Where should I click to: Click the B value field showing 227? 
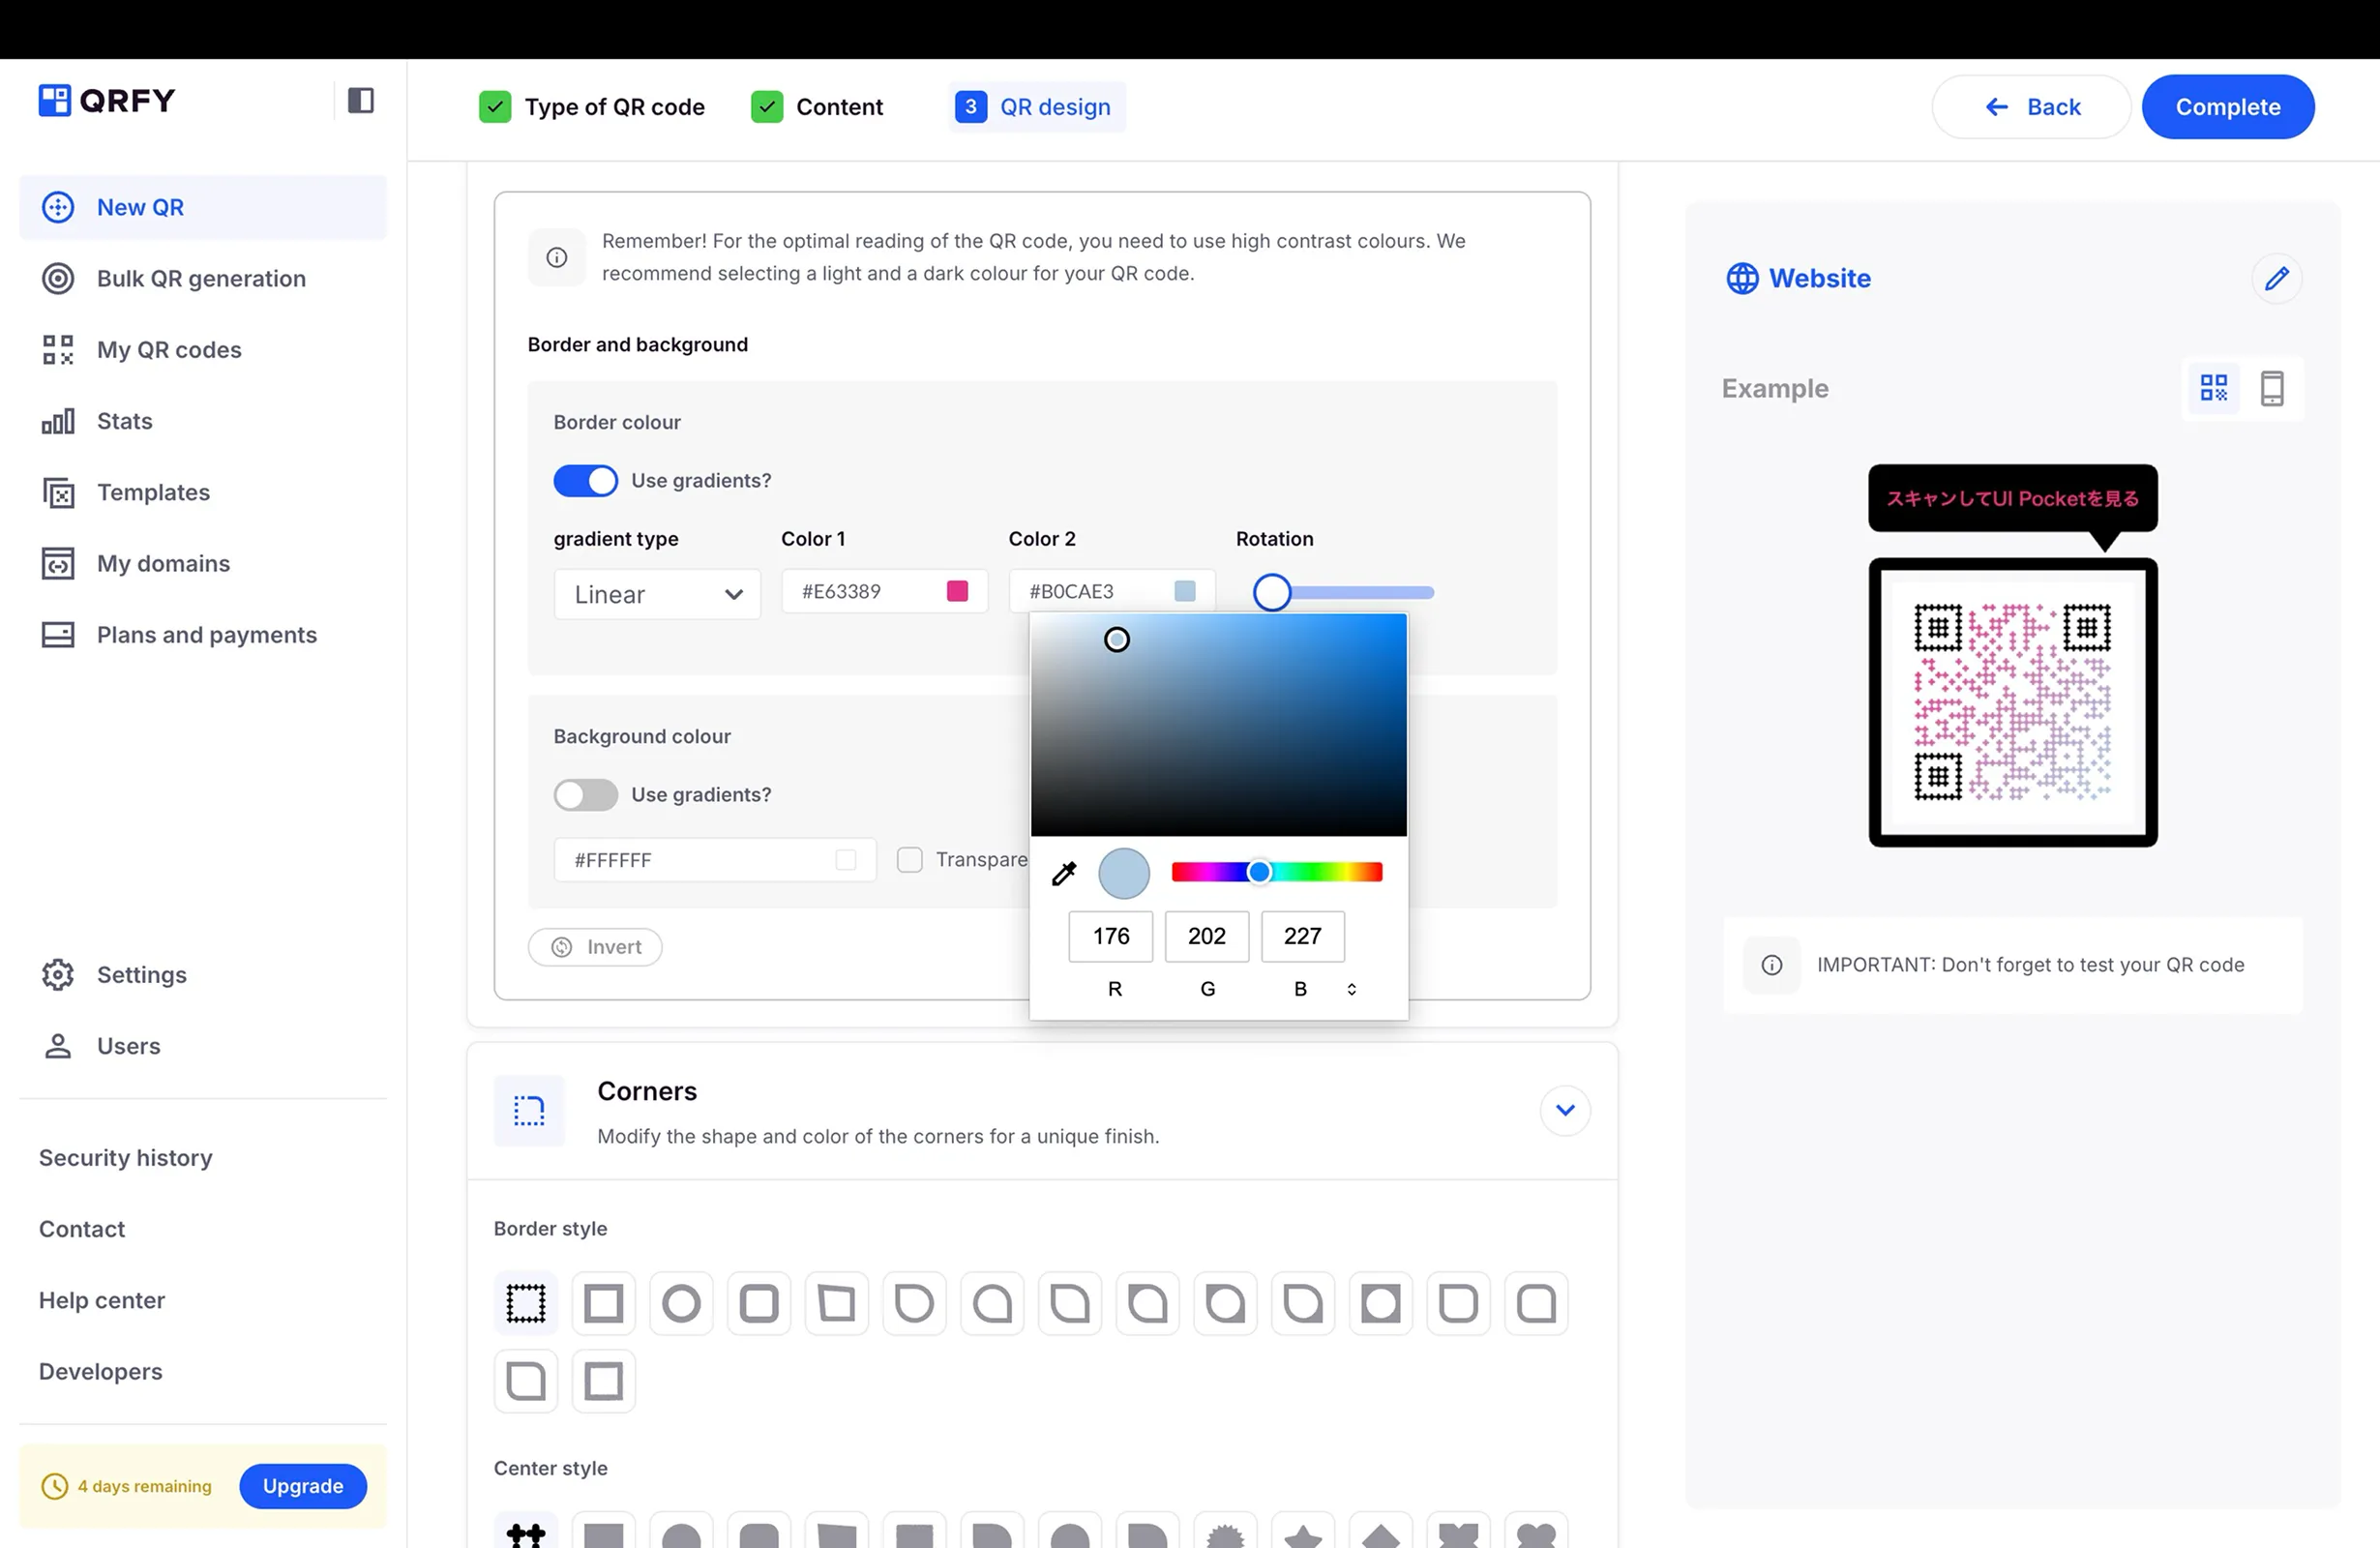tap(1303, 936)
